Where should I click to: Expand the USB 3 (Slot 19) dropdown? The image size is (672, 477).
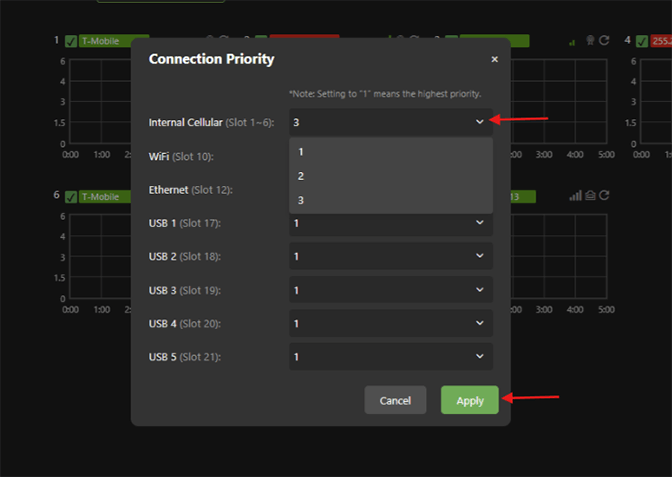point(391,290)
